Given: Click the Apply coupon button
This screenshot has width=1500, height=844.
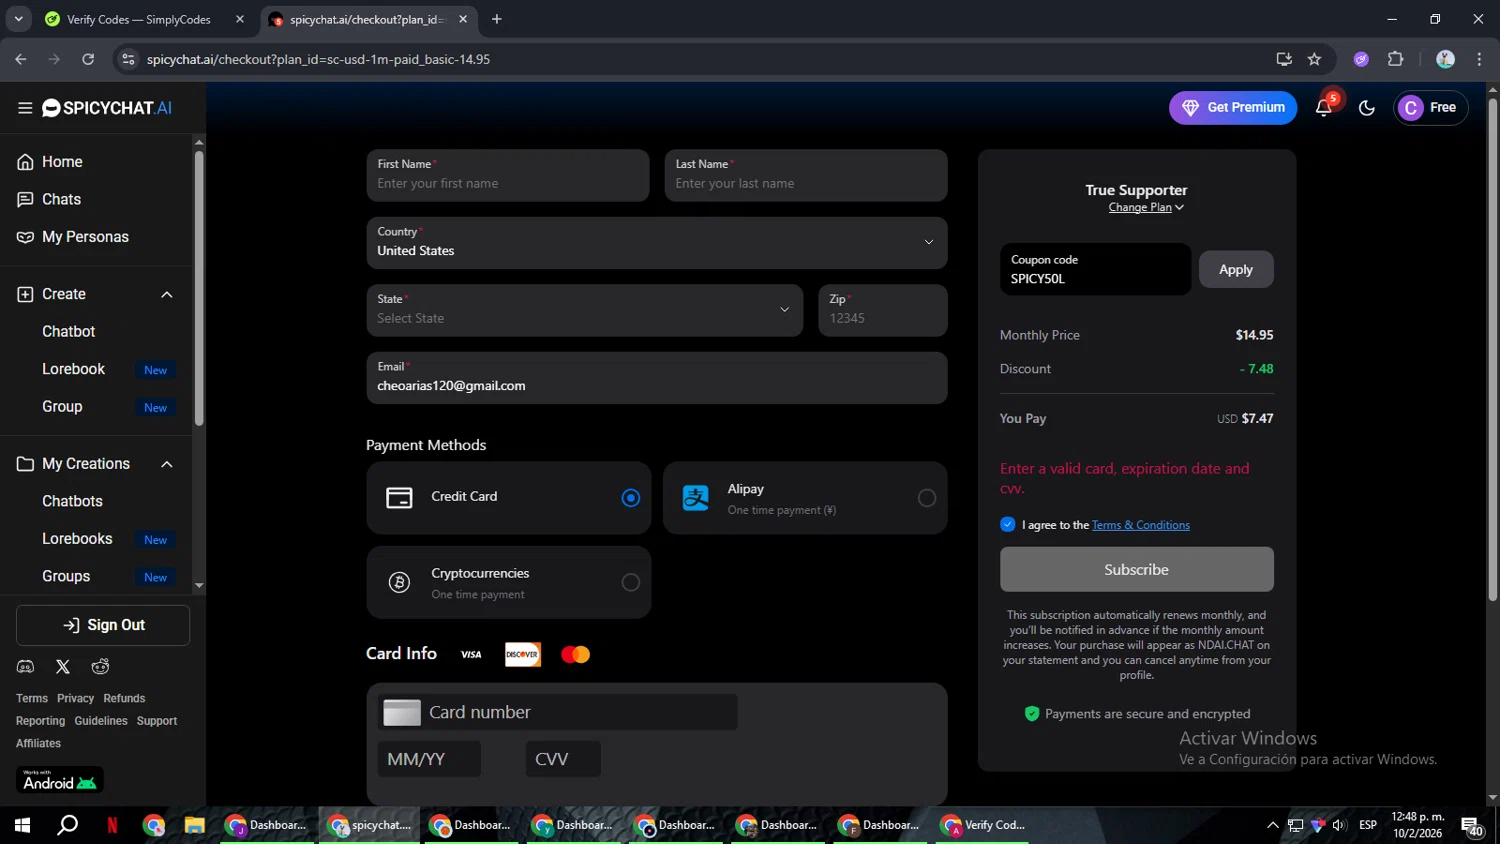Looking at the screenshot, I should [x=1236, y=269].
